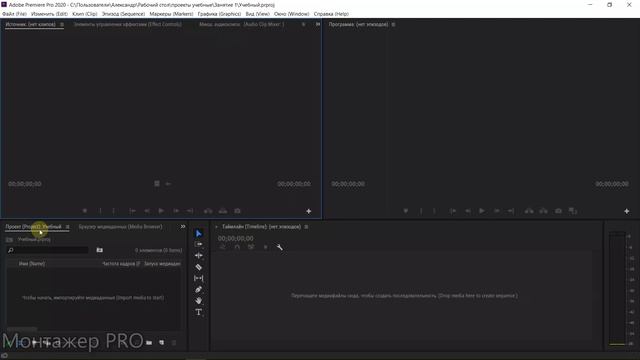Go to In point in Source monitor
640x360 pixels.
132,211
